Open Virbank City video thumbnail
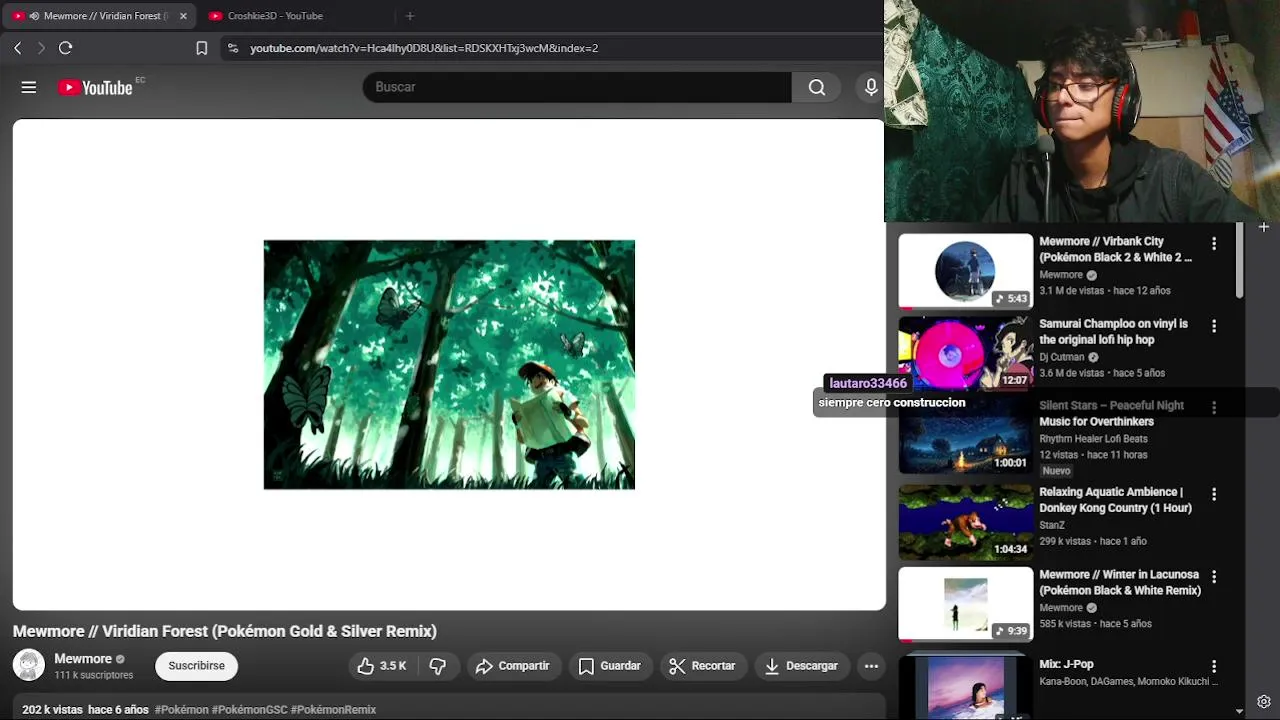This screenshot has height=720, width=1280. pos(965,271)
